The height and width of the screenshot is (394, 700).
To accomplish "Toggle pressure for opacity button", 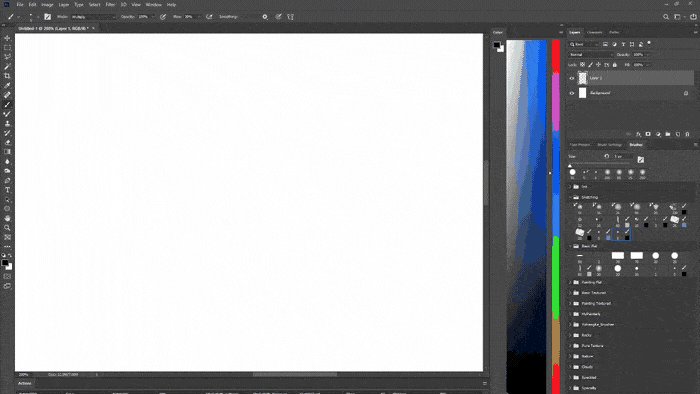I will [x=163, y=17].
